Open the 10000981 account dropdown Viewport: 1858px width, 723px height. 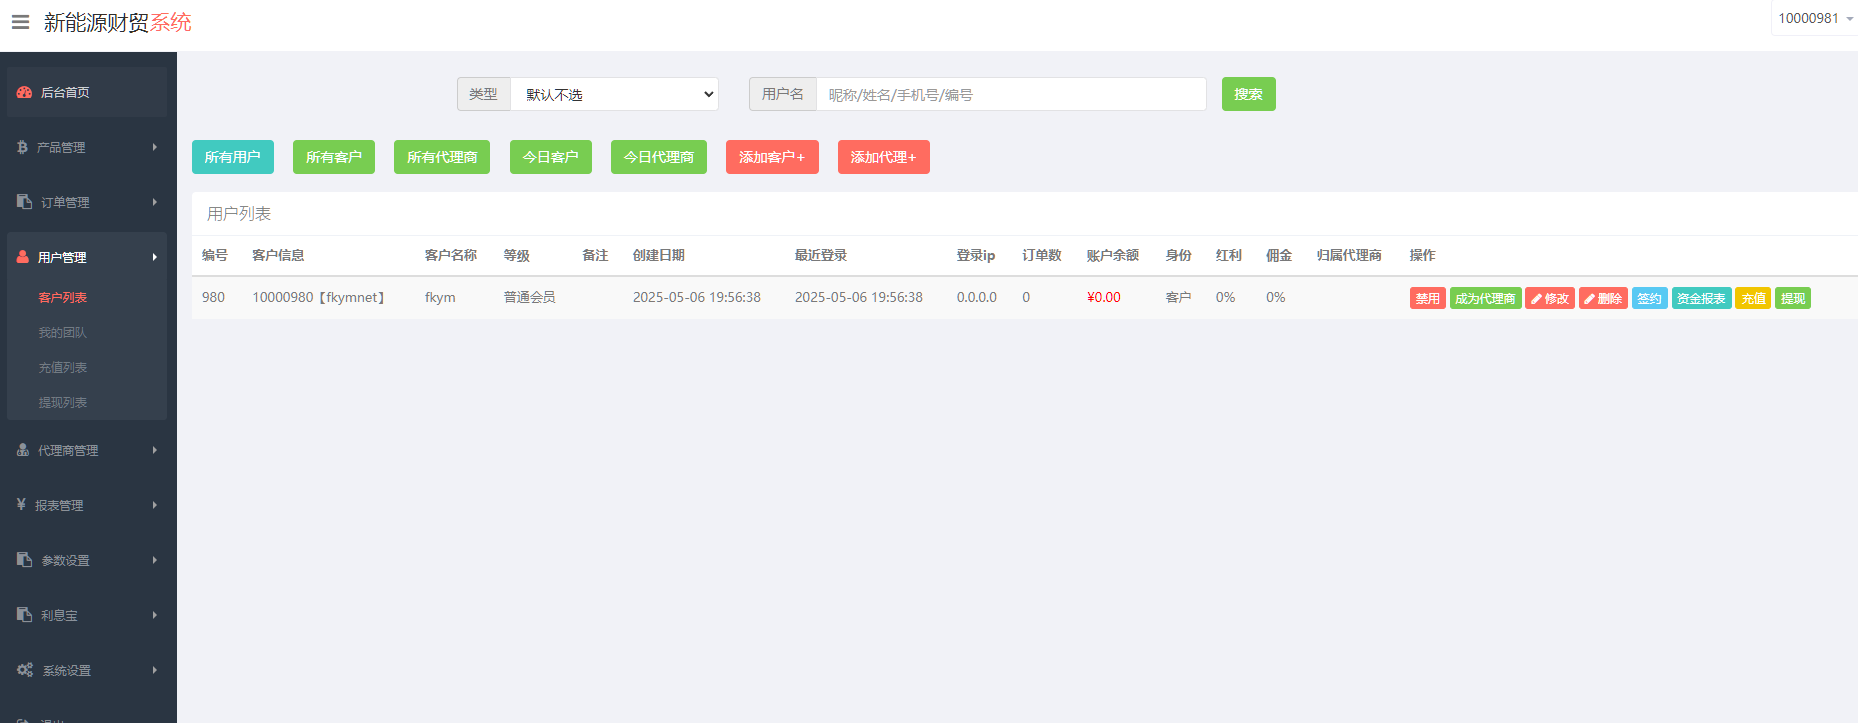(x=1814, y=18)
